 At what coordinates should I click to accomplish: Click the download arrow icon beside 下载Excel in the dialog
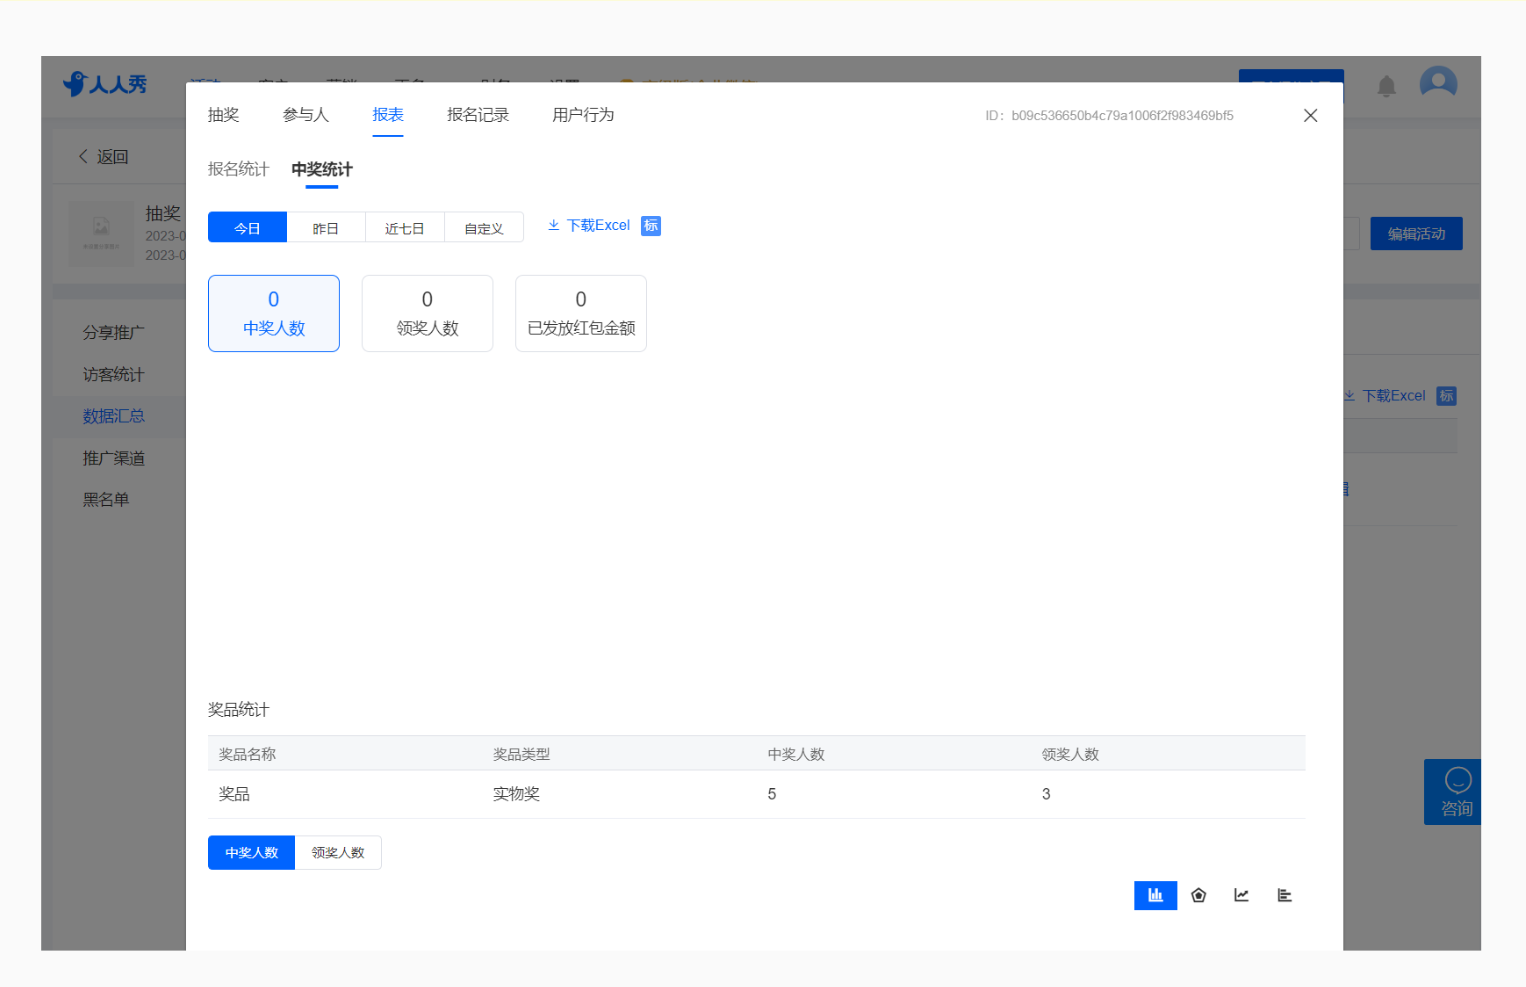(x=553, y=226)
